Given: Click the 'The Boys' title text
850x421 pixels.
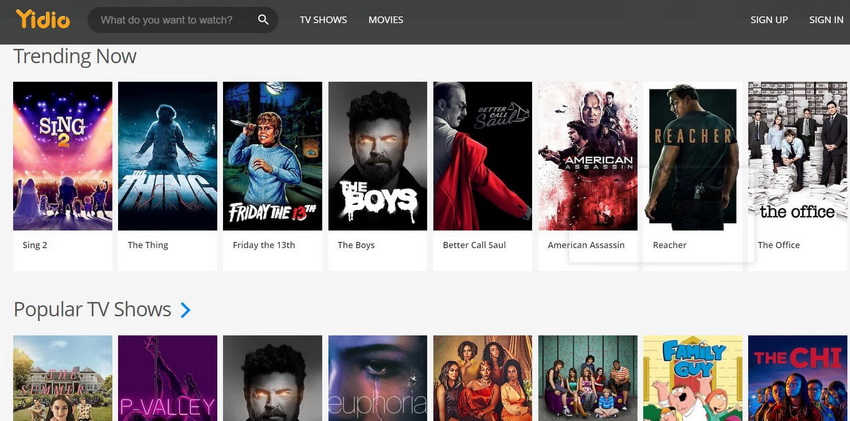Looking at the screenshot, I should click(356, 245).
